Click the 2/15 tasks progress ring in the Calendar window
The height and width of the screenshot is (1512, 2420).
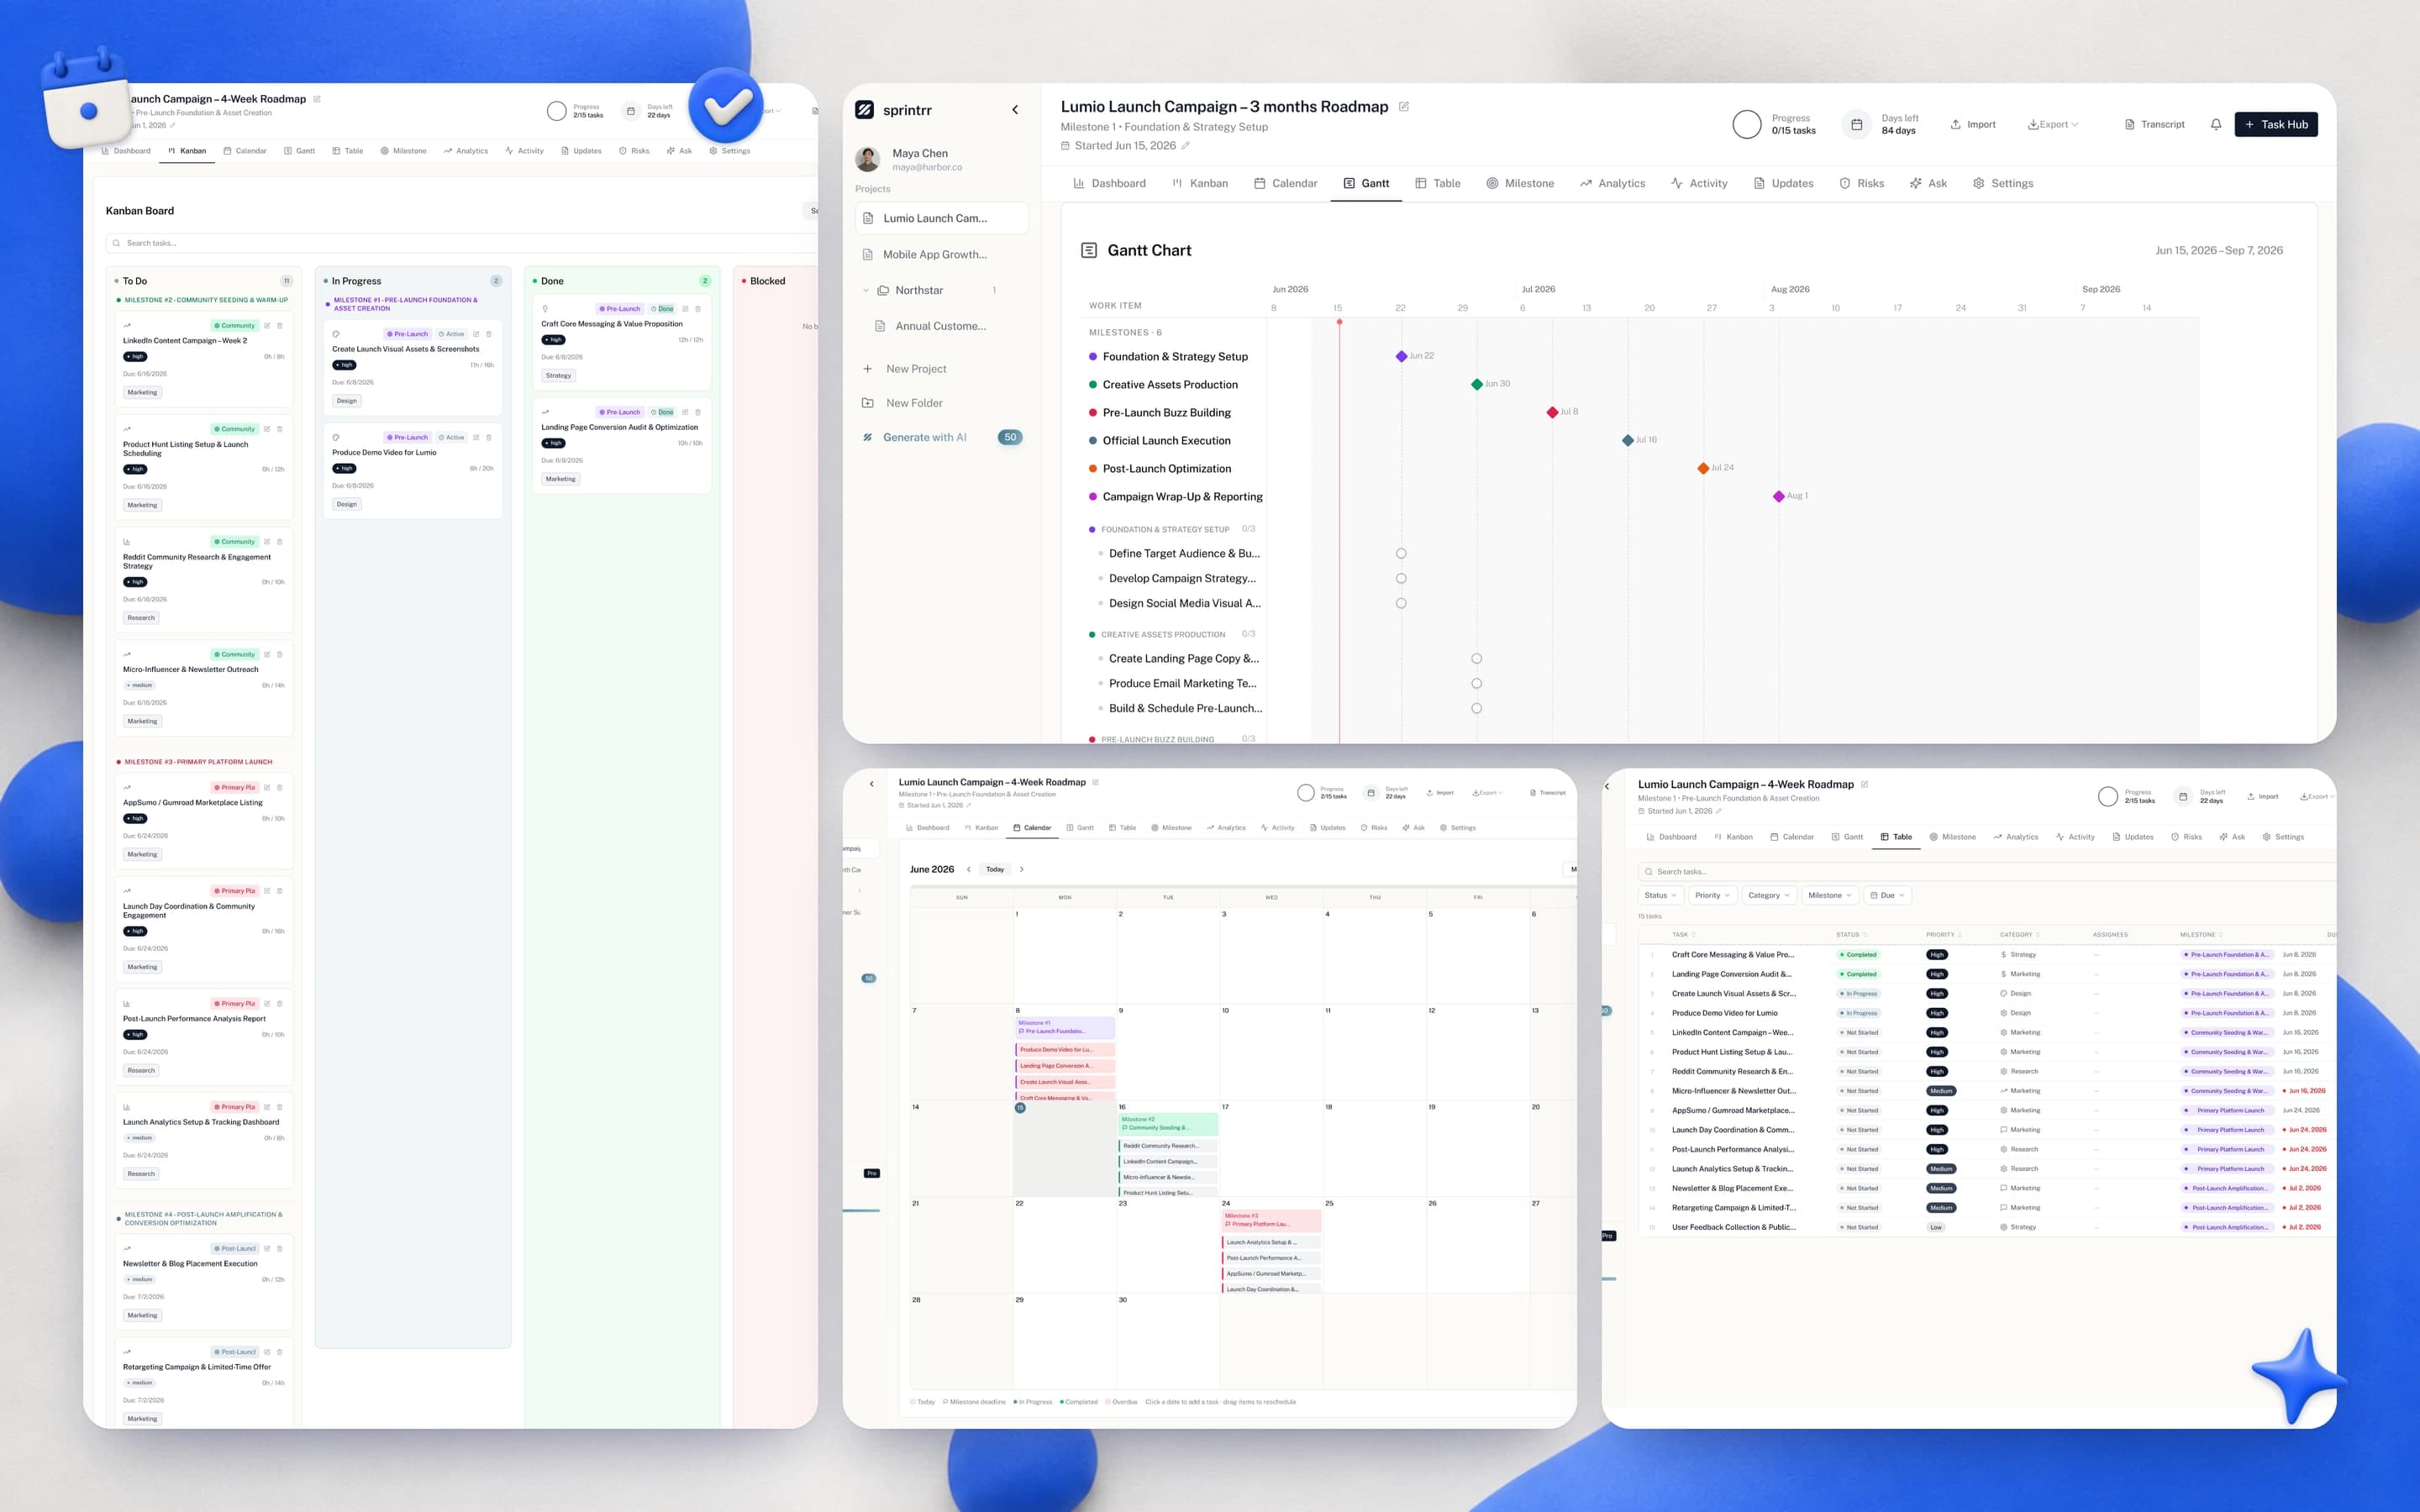(x=1306, y=793)
